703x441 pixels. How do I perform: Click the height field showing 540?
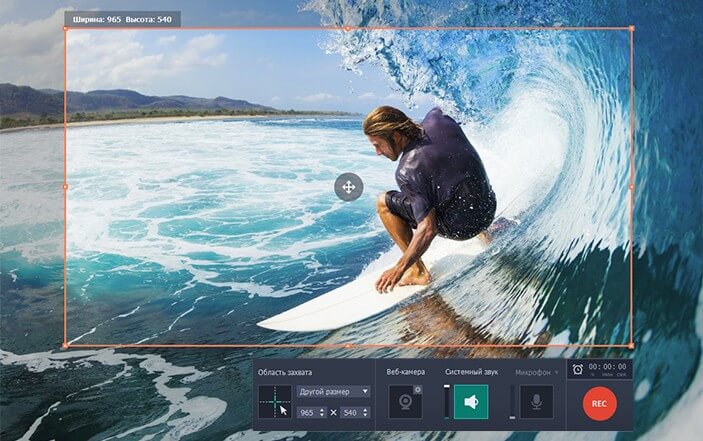(350, 412)
